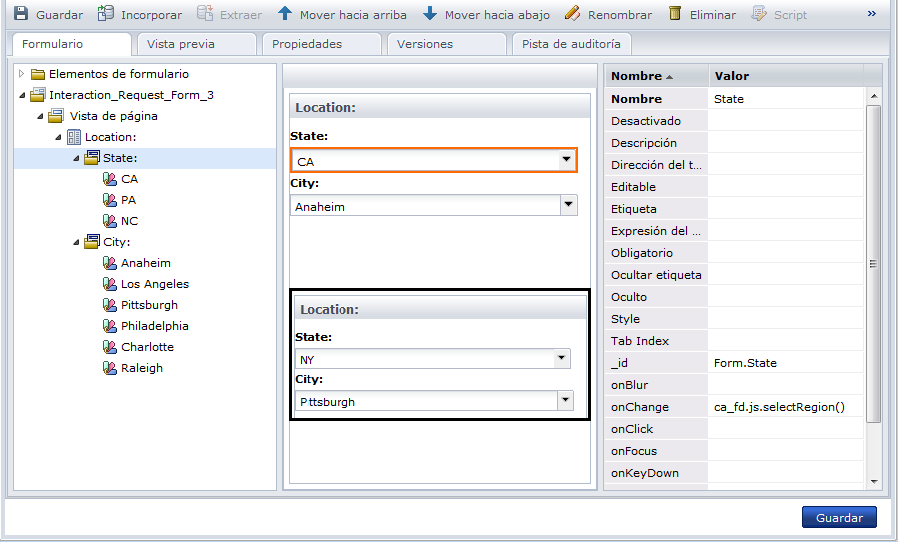898x542 pixels.
Task: Click the City field icon in tree
Action: click(92, 242)
